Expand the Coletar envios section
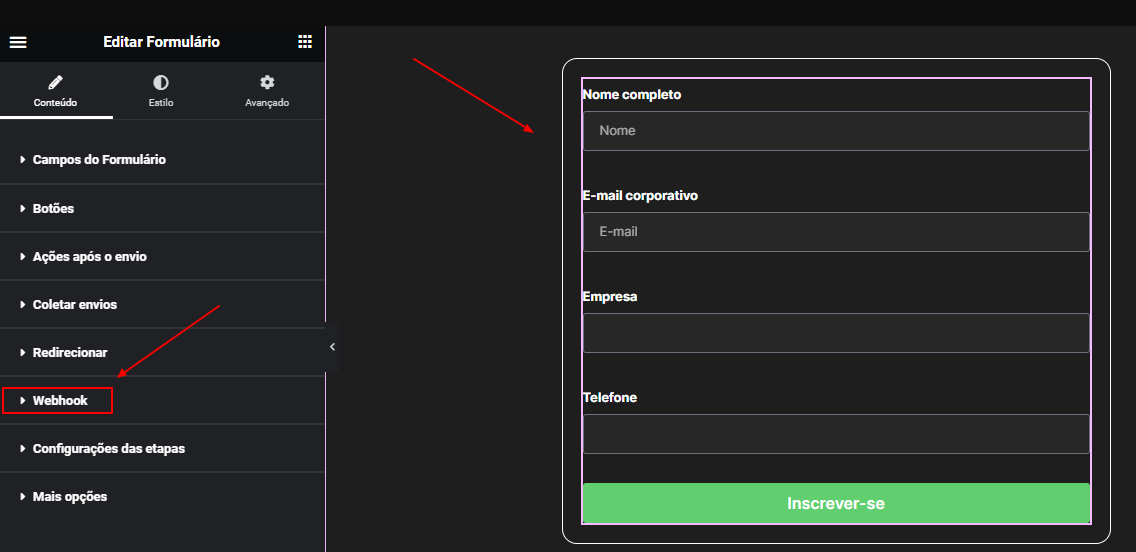Screen dimensions: 1136x552 pyautogui.click(x=162, y=304)
